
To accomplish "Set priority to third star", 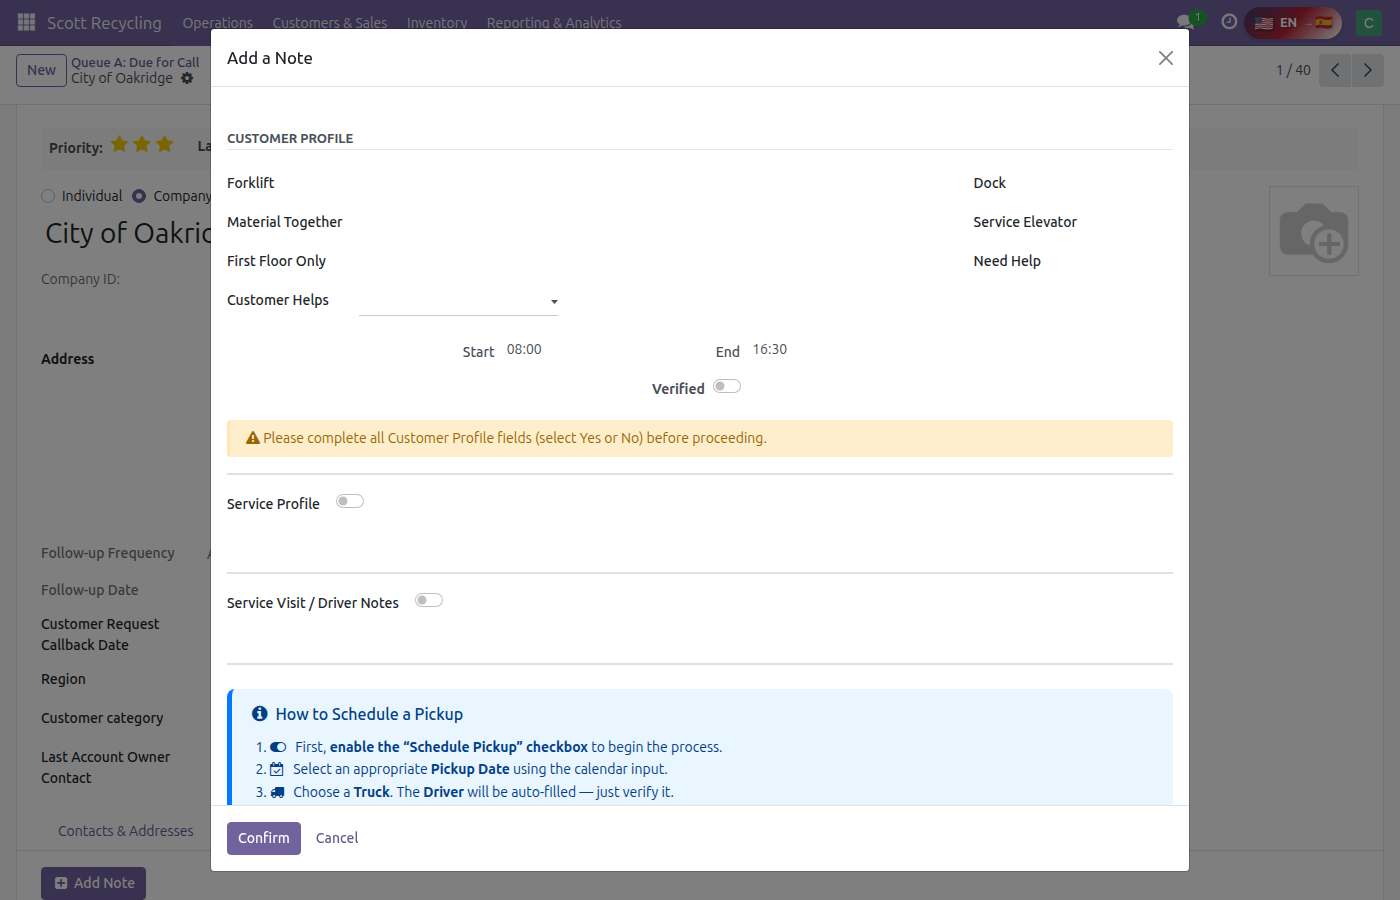I will point(165,145).
